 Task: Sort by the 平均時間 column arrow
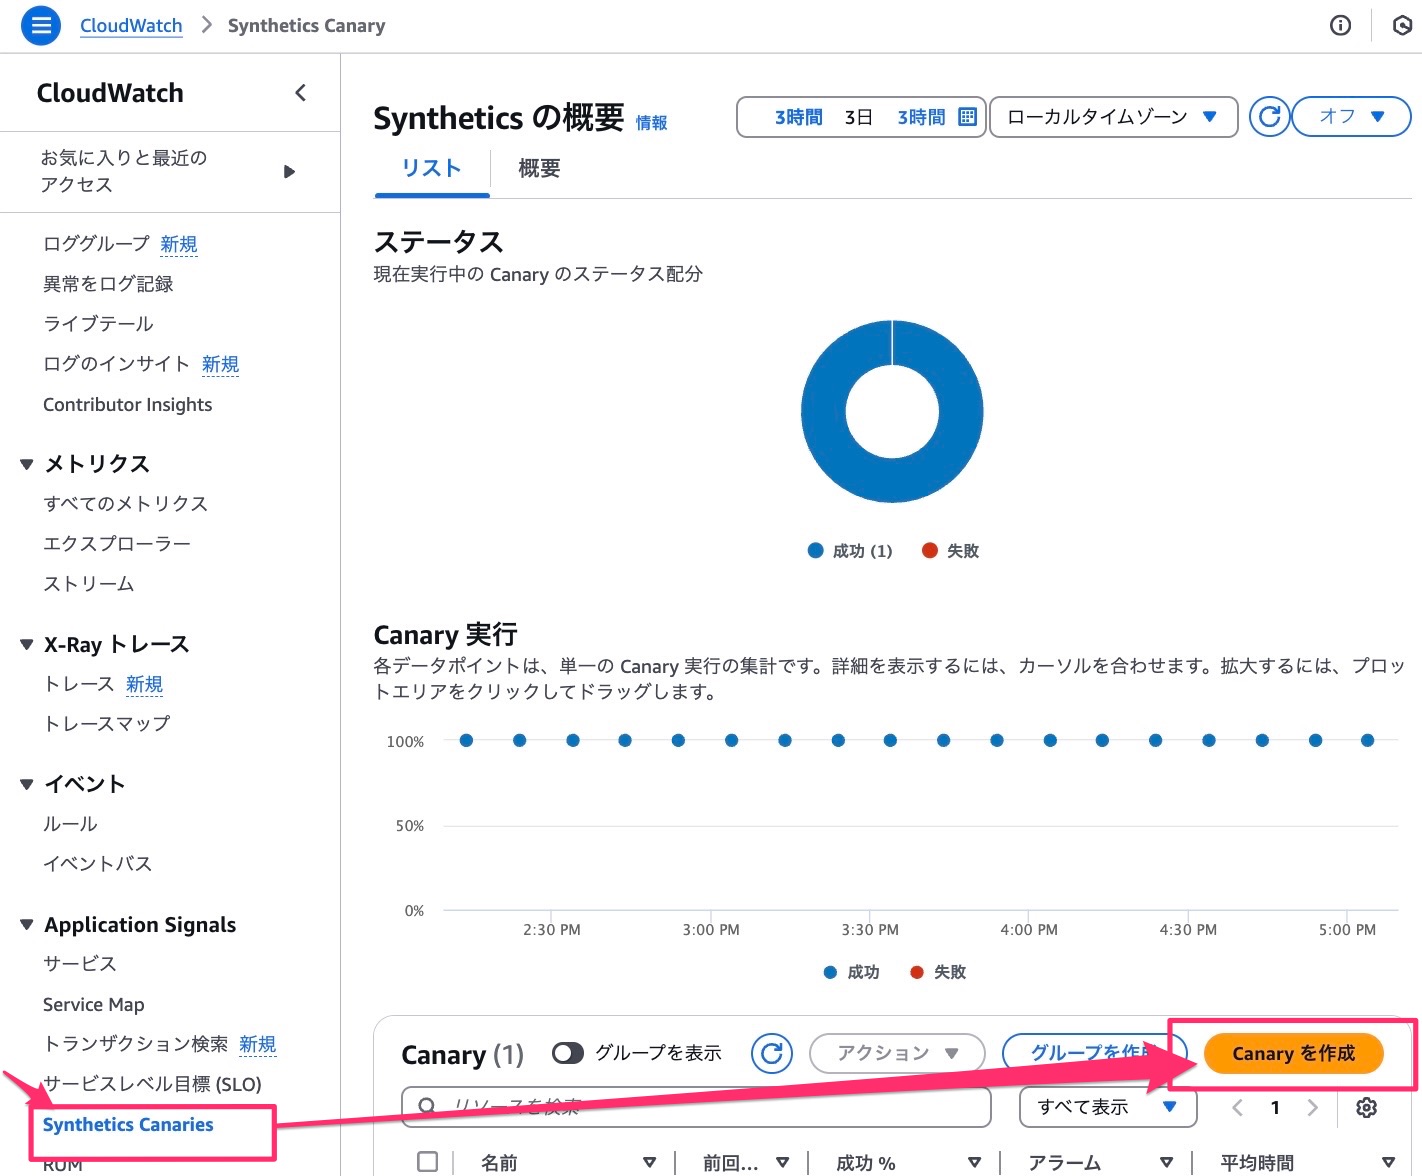pyautogui.click(x=1388, y=1162)
